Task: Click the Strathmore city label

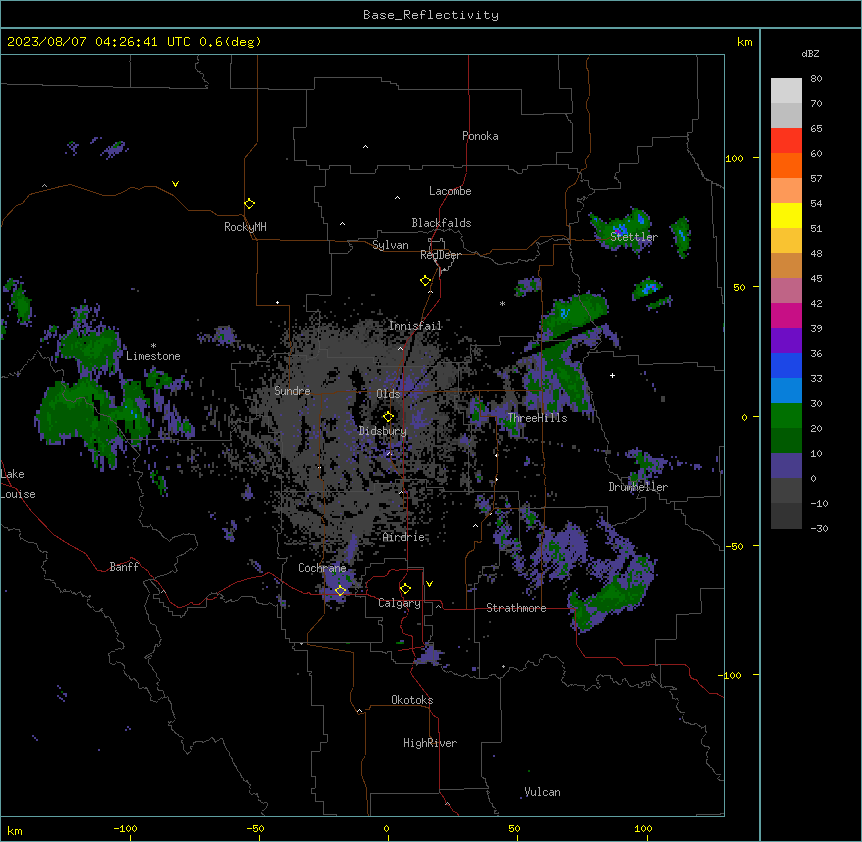Action: (516, 608)
